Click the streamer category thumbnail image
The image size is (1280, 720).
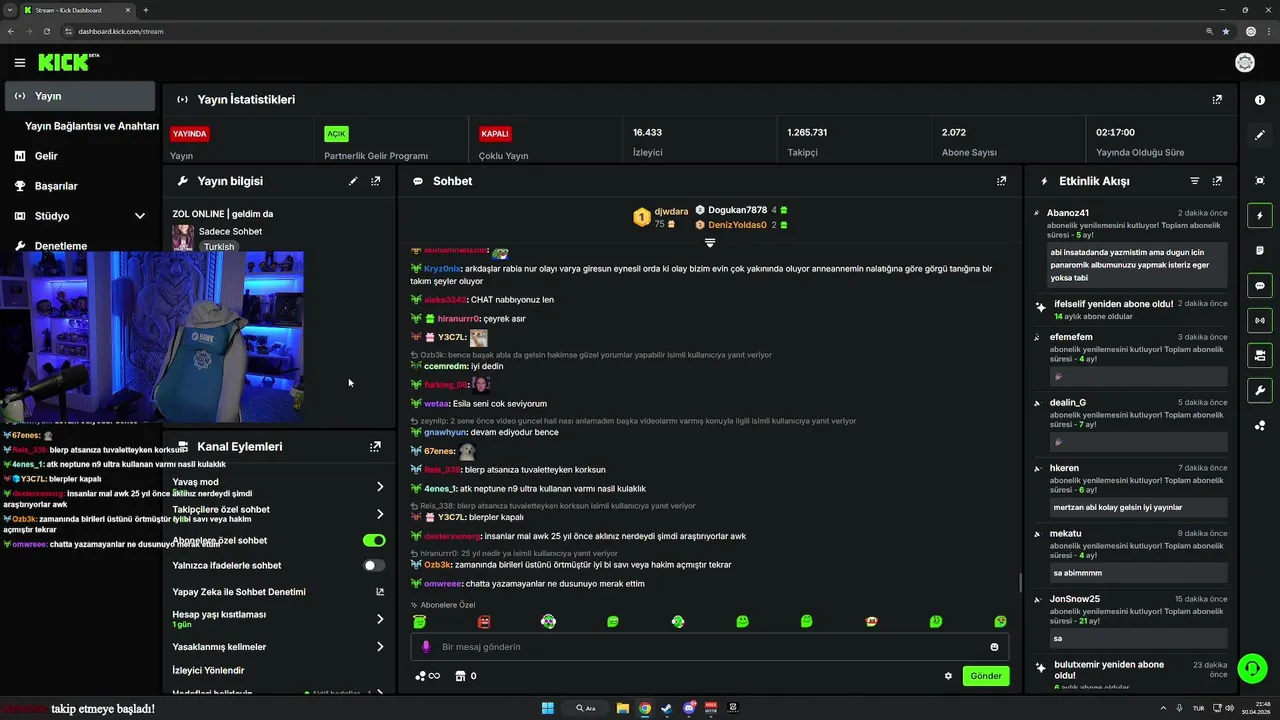click(x=183, y=238)
